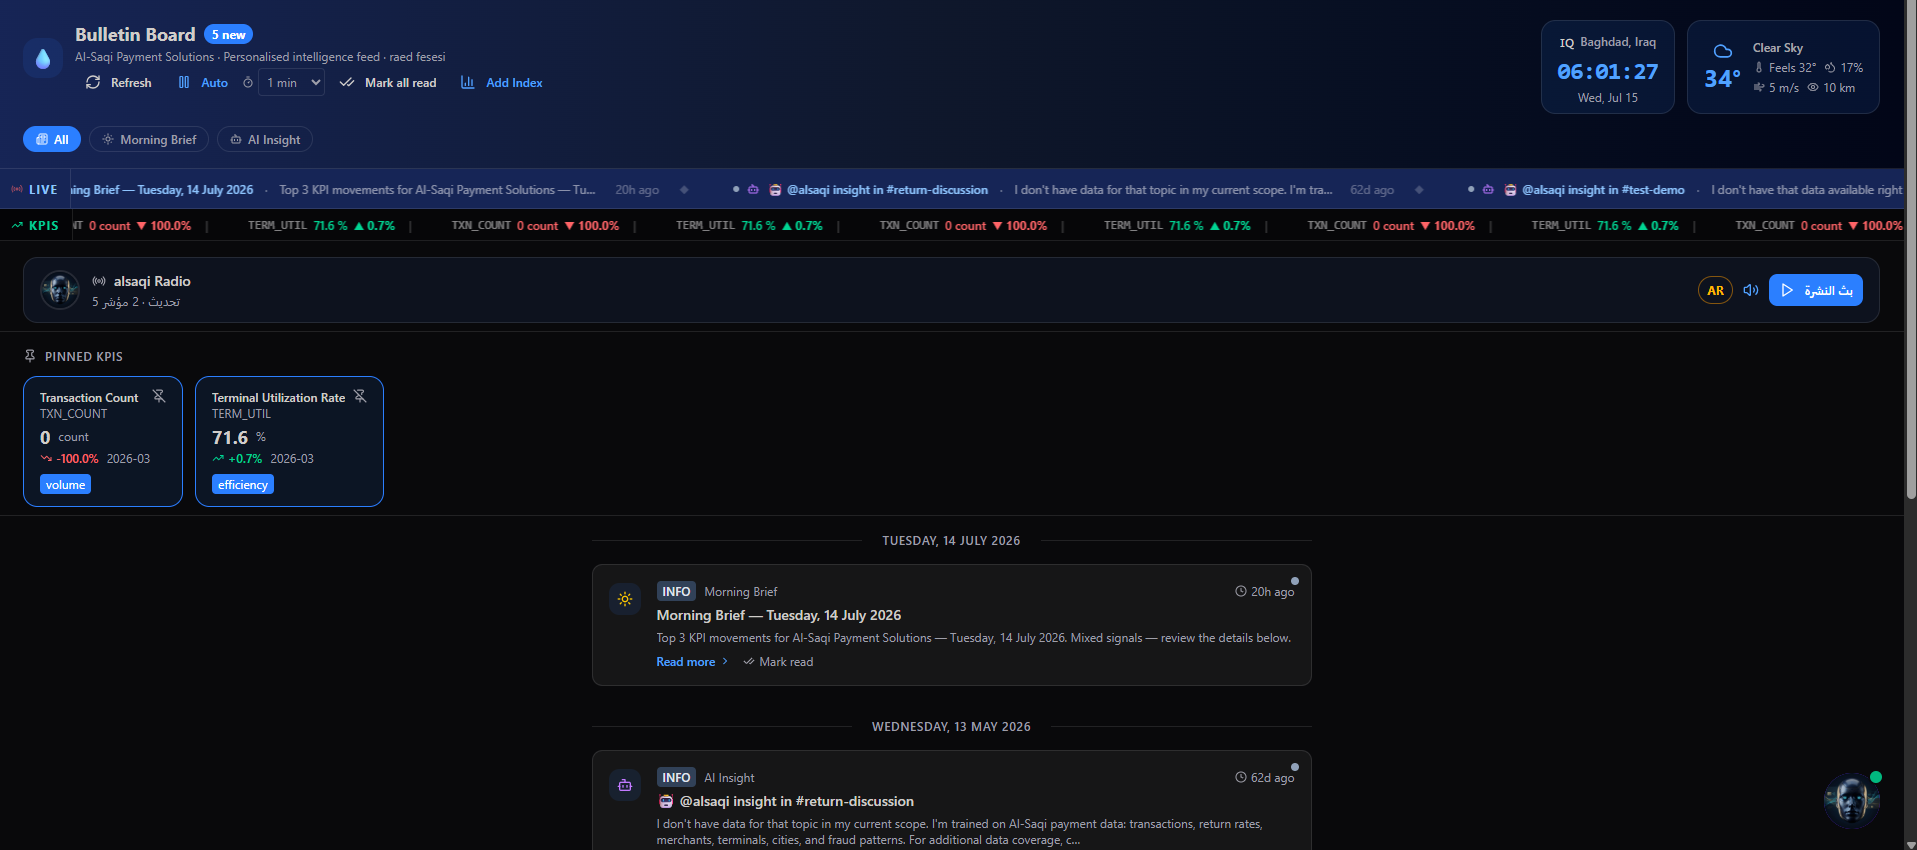Click the sun icon on Morning Brief card
This screenshot has width=1917, height=850.
[625, 599]
